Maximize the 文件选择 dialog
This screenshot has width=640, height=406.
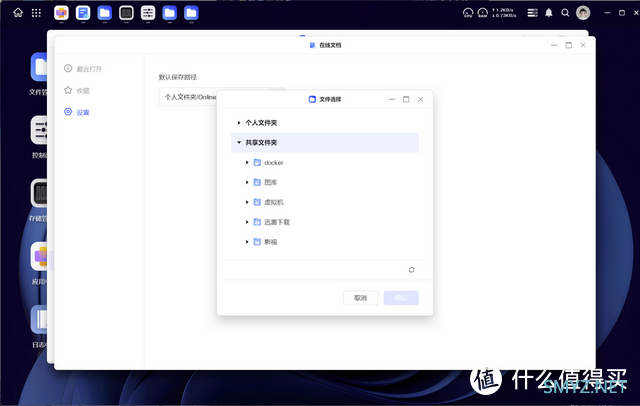click(x=406, y=99)
